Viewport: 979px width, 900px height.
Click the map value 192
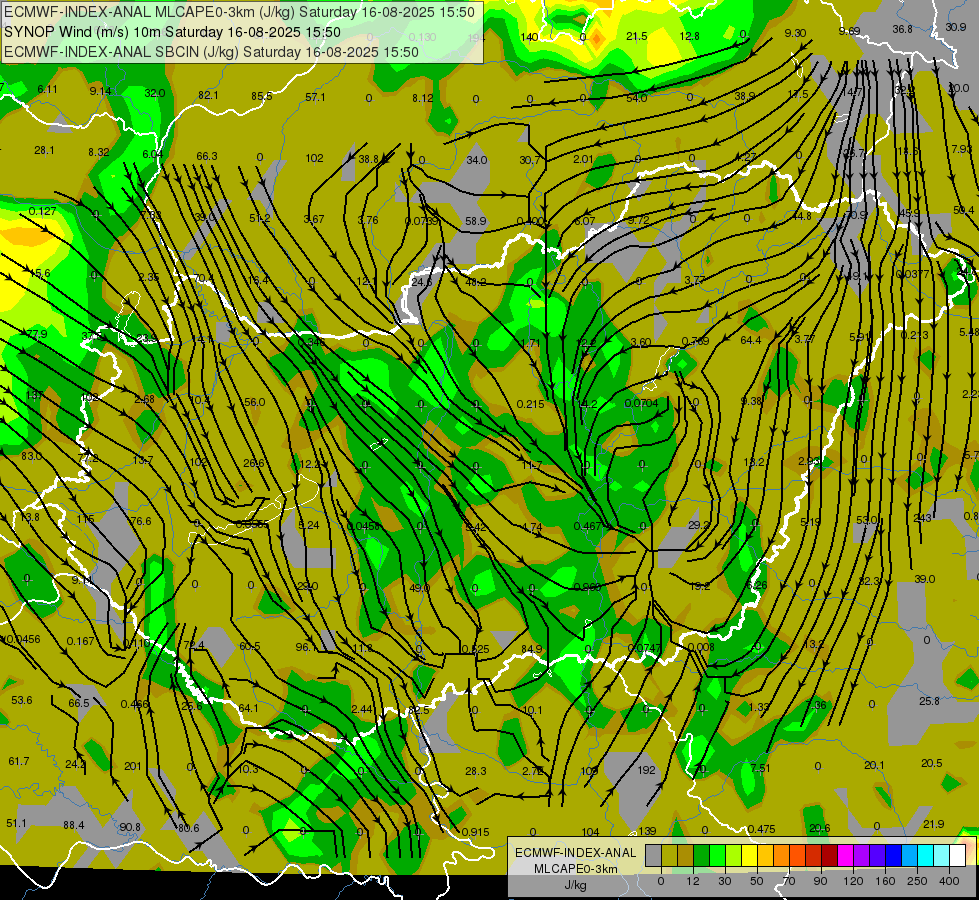tap(646, 770)
